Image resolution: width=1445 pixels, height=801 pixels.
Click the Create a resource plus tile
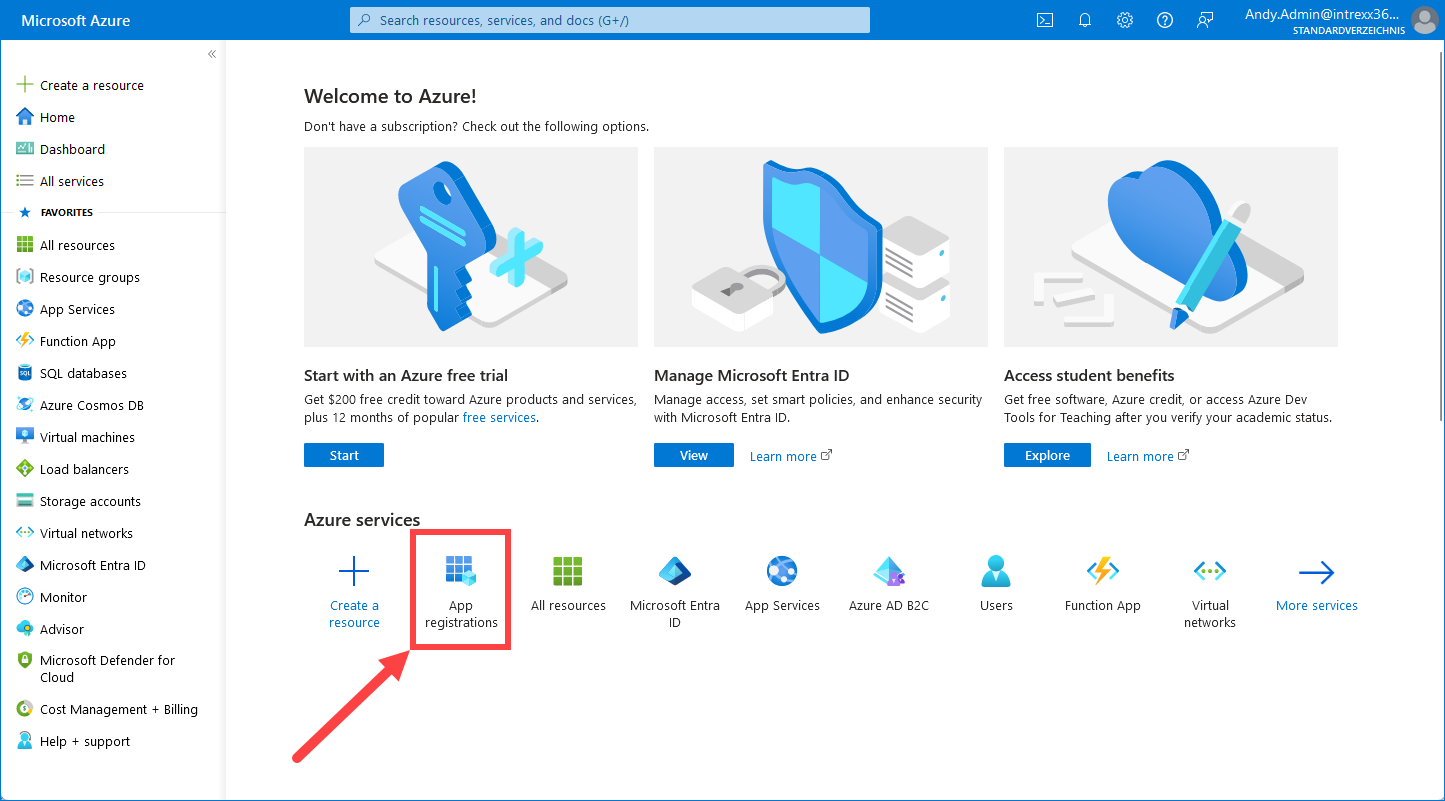click(354, 591)
